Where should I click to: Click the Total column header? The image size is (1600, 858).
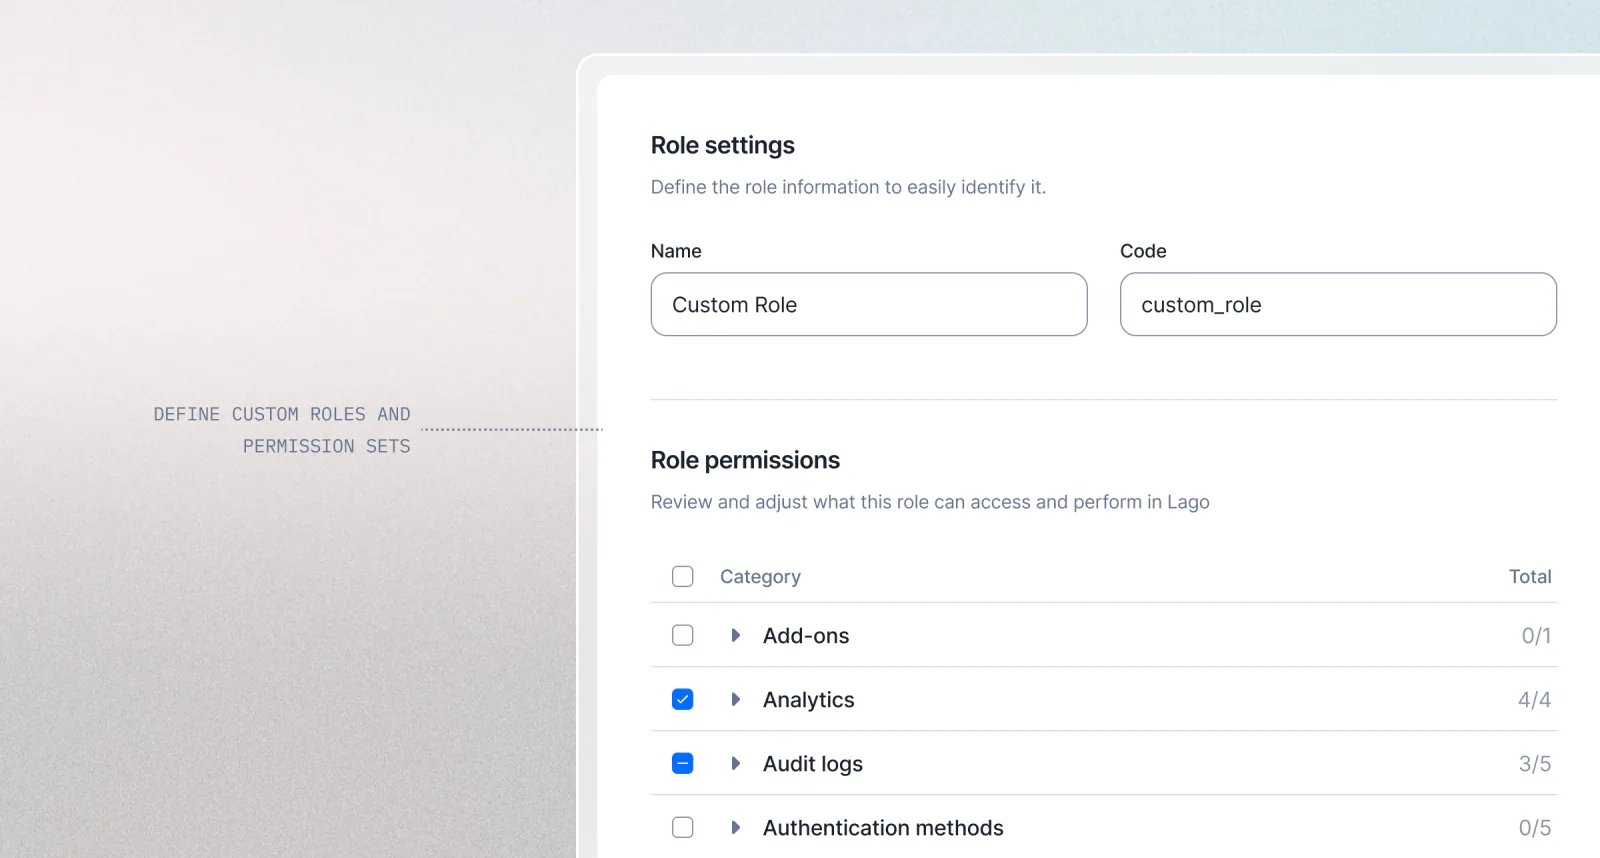[x=1530, y=576]
